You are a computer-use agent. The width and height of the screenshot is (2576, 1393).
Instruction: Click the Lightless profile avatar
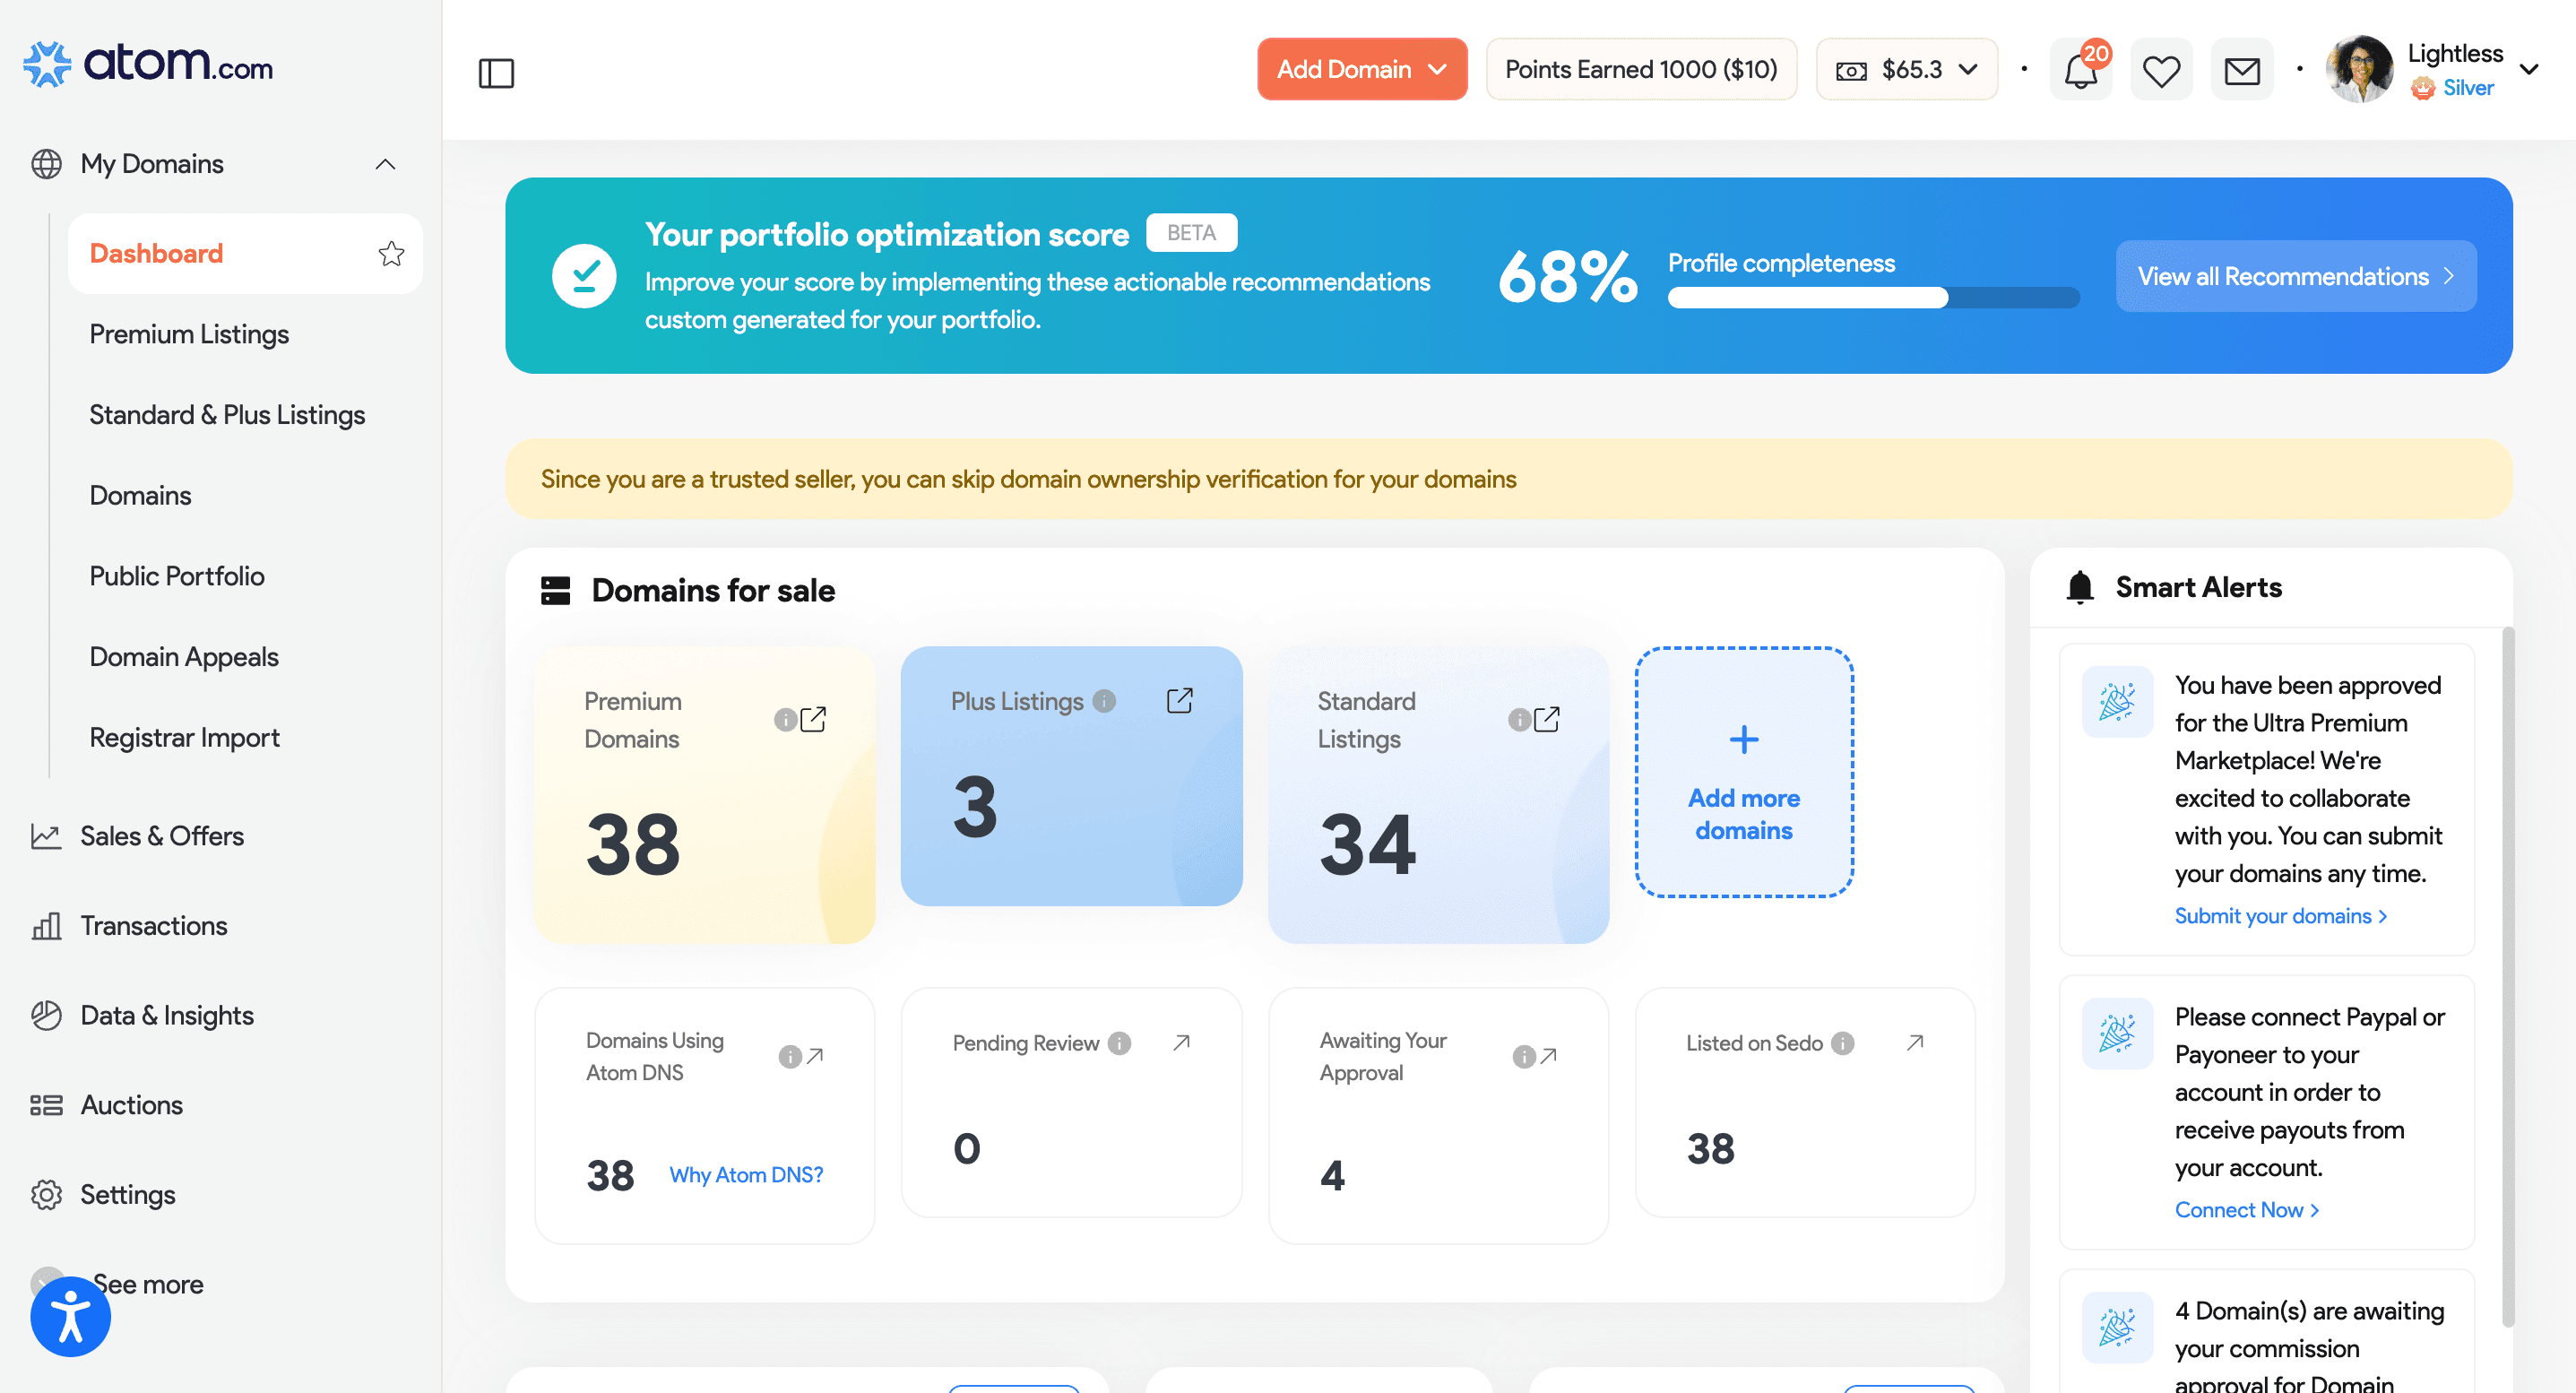pos(2360,69)
